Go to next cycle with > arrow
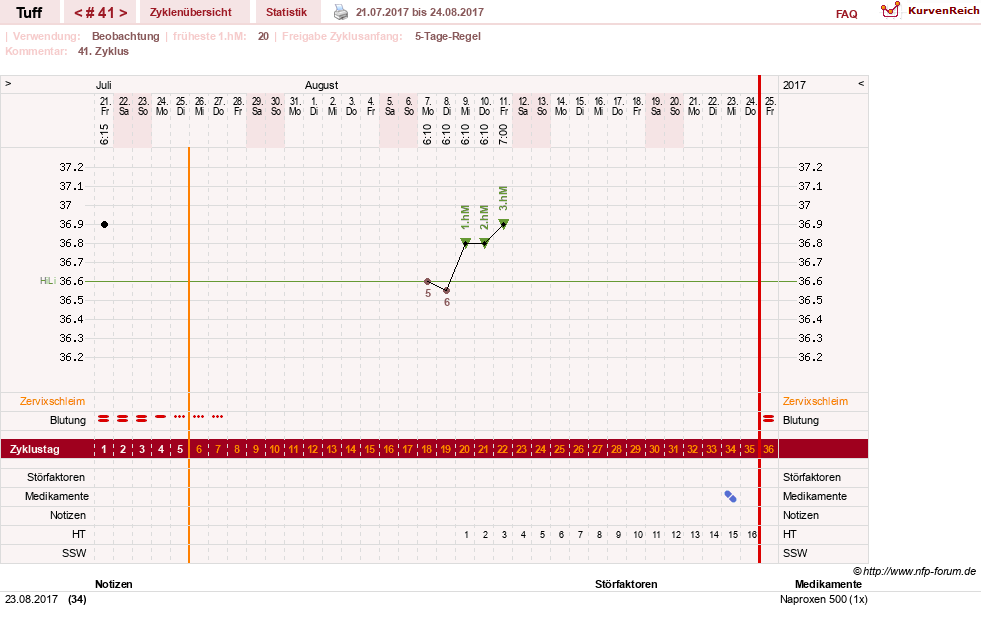This screenshot has width=981, height=623. (123, 13)
